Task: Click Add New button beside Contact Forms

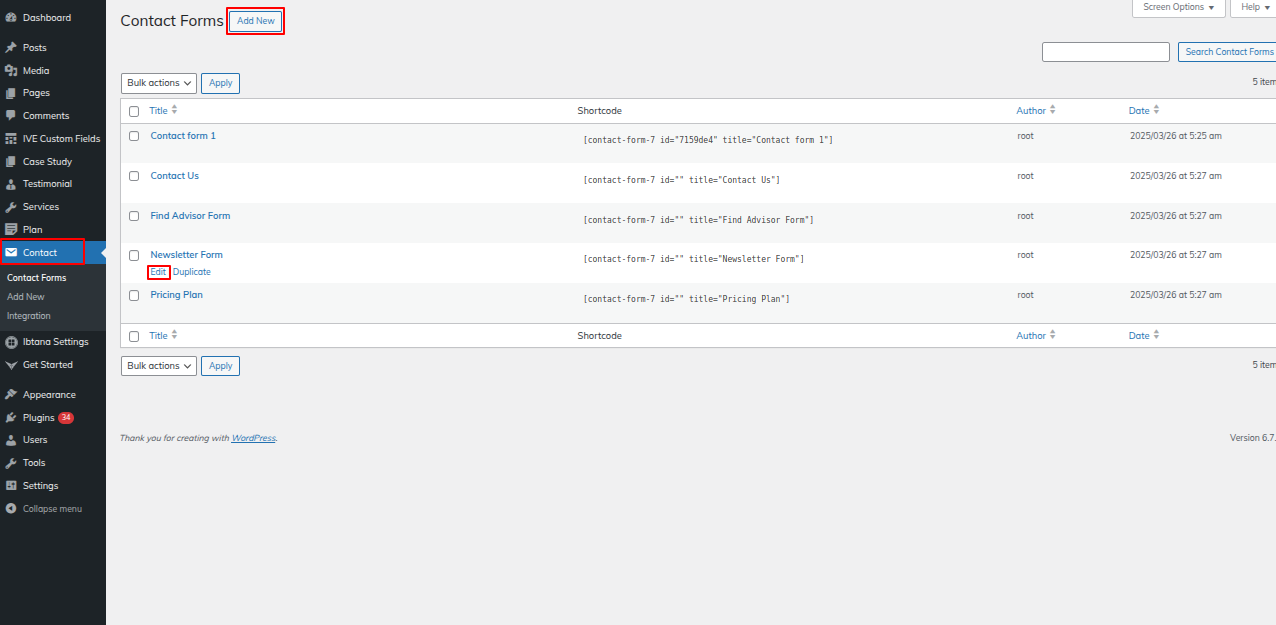Action: tap(255, 21)
